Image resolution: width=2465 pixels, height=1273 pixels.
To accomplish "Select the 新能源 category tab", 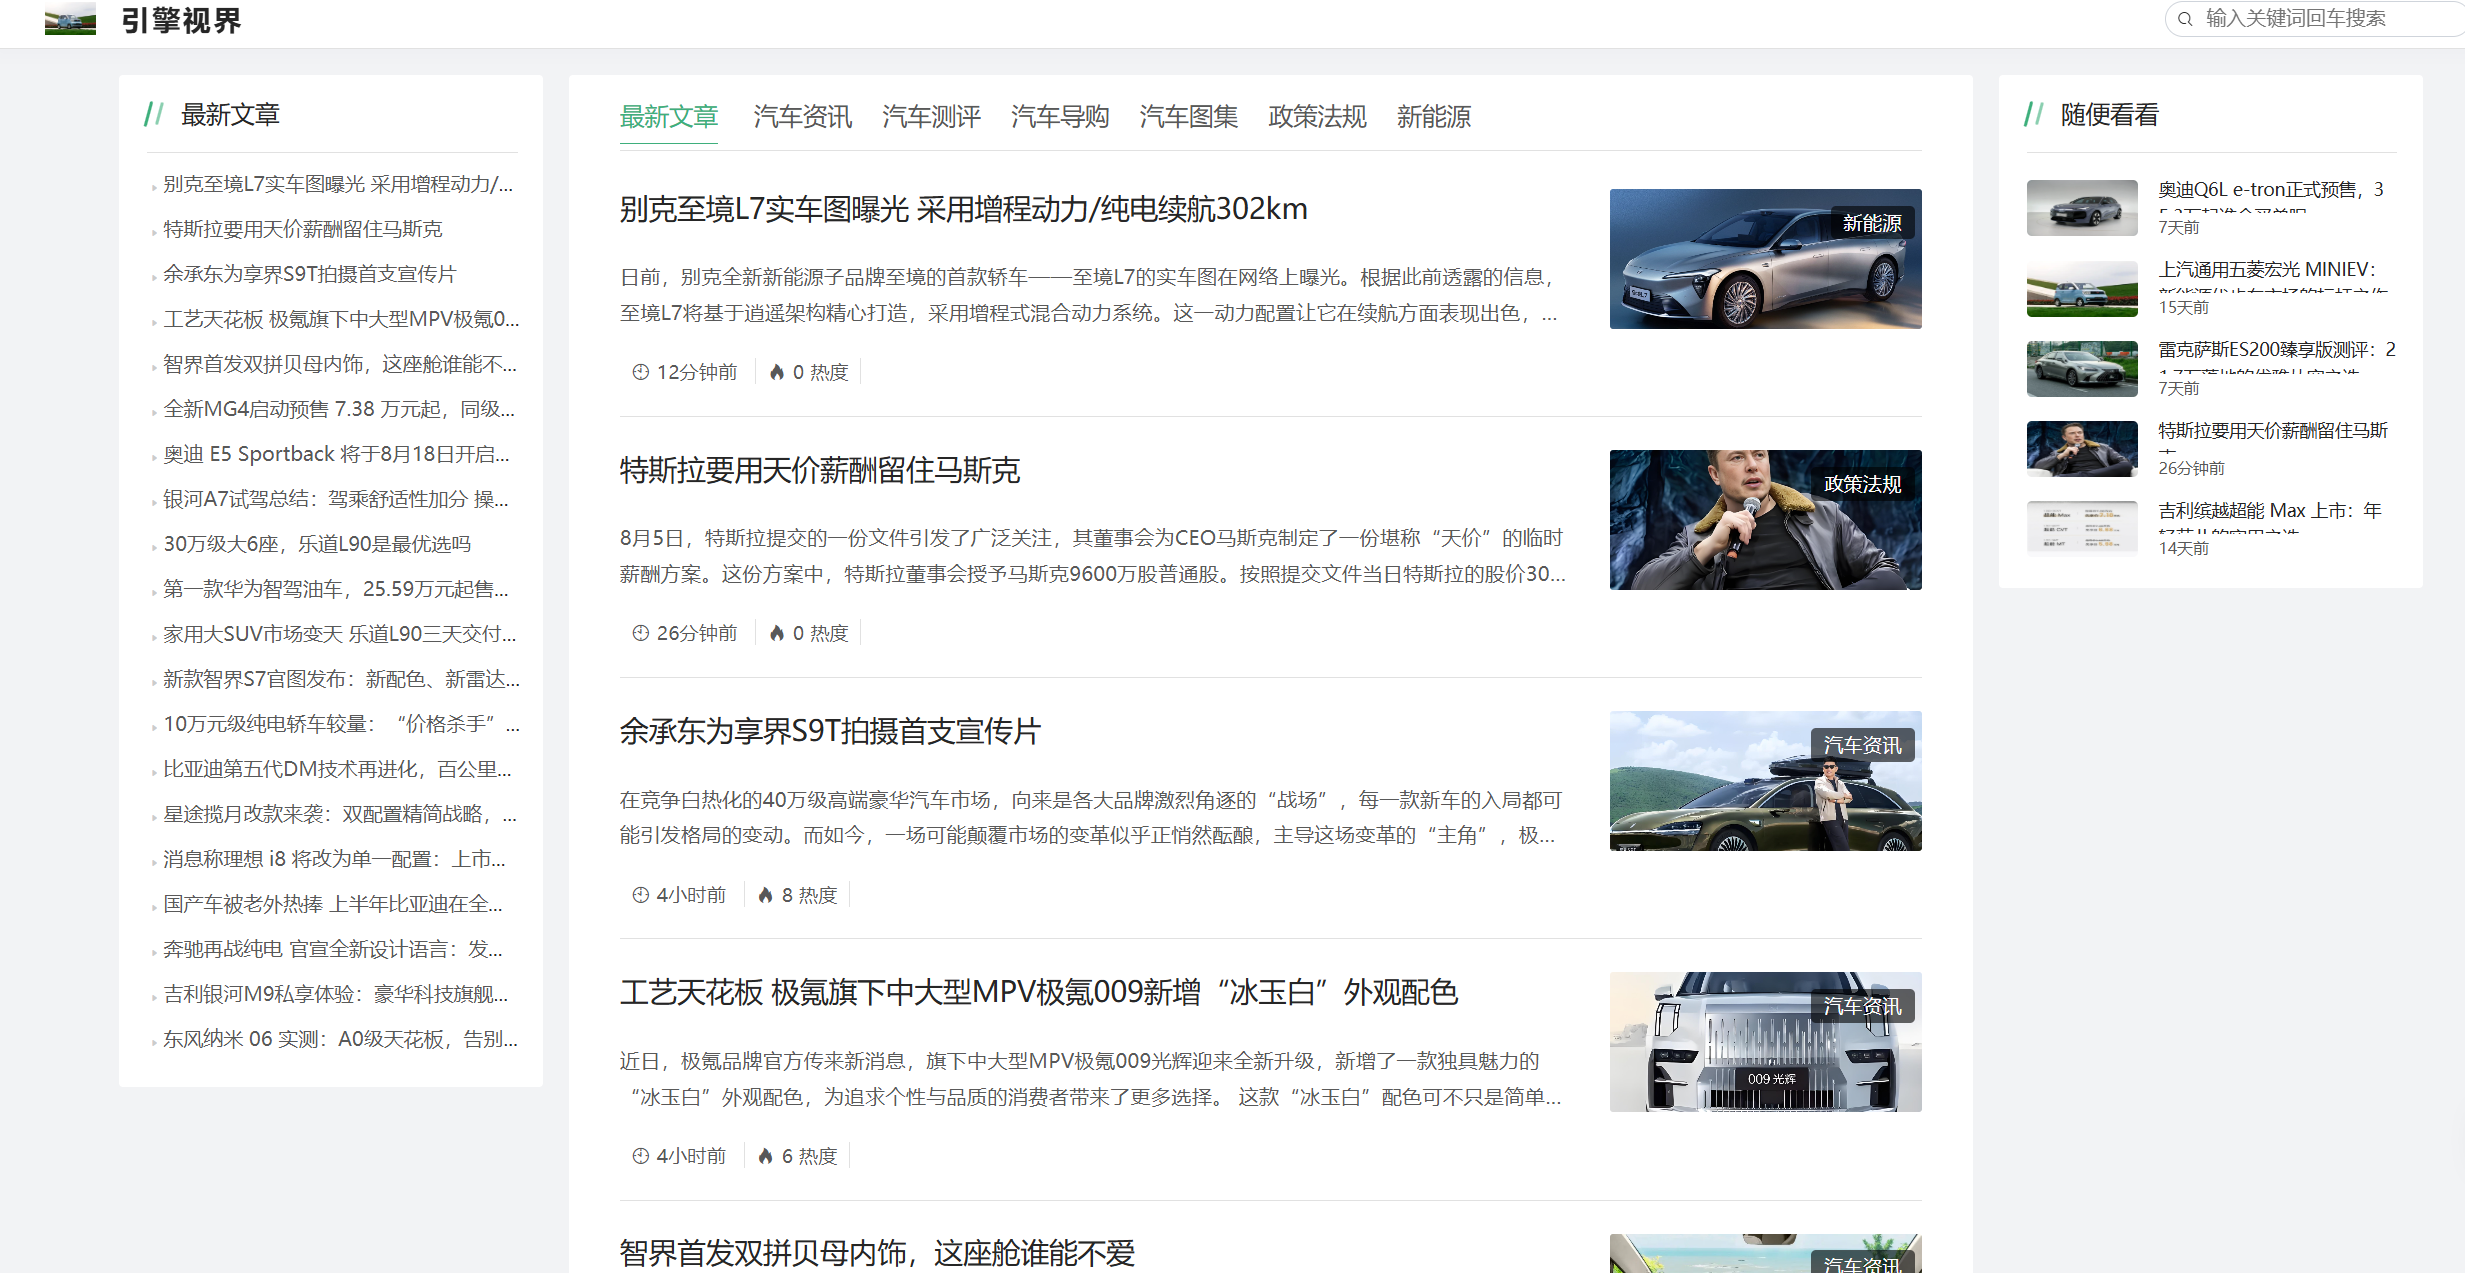I will 1433,117.
